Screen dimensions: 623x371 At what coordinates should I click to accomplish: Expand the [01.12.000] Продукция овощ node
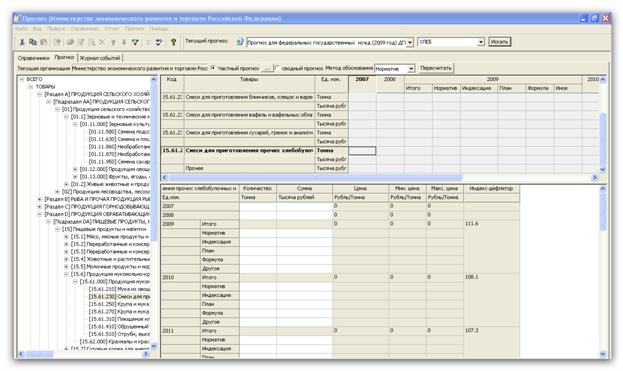pos(75,169)
